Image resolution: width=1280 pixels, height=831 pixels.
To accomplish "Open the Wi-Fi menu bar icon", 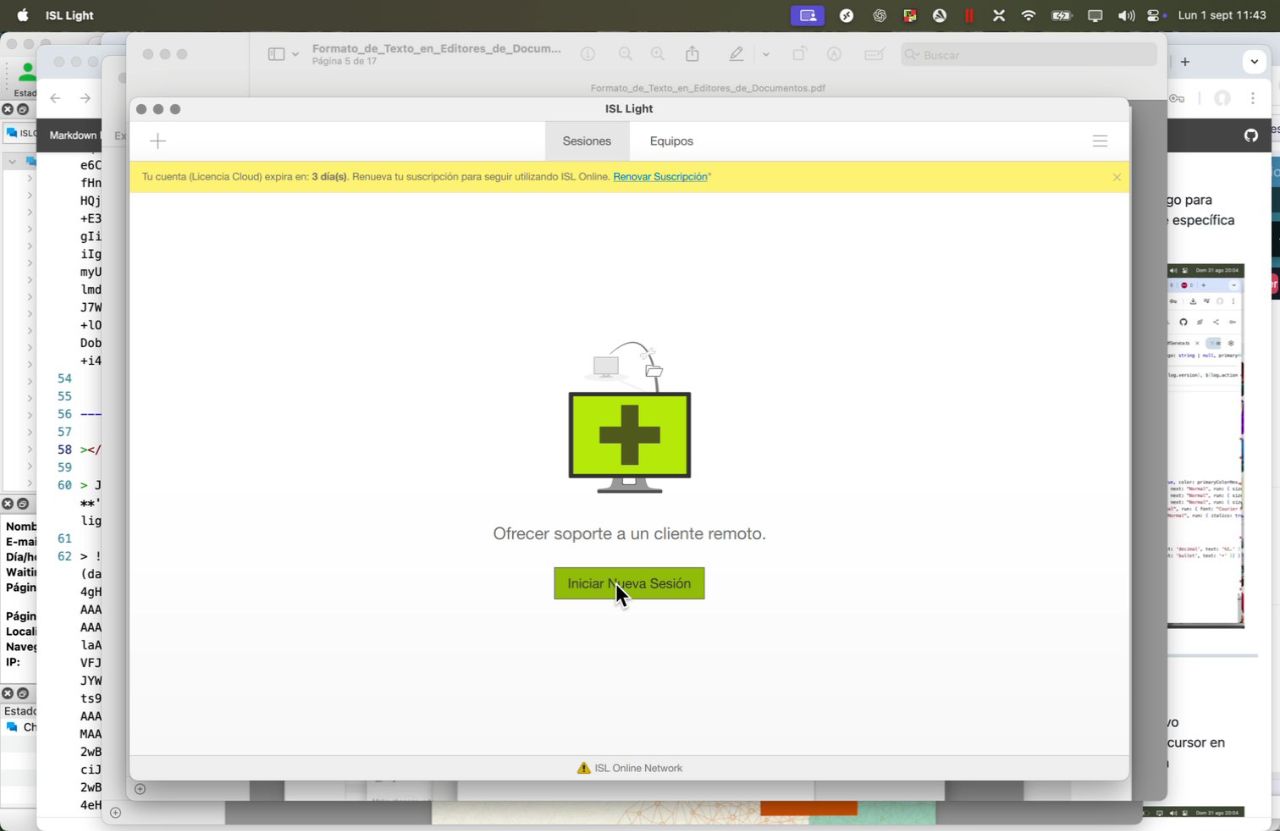I will click(1028, 15).
